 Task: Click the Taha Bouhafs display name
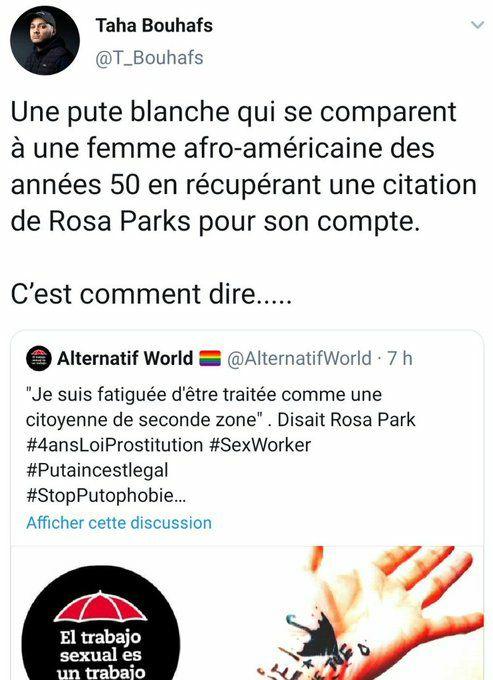point(154,26)
